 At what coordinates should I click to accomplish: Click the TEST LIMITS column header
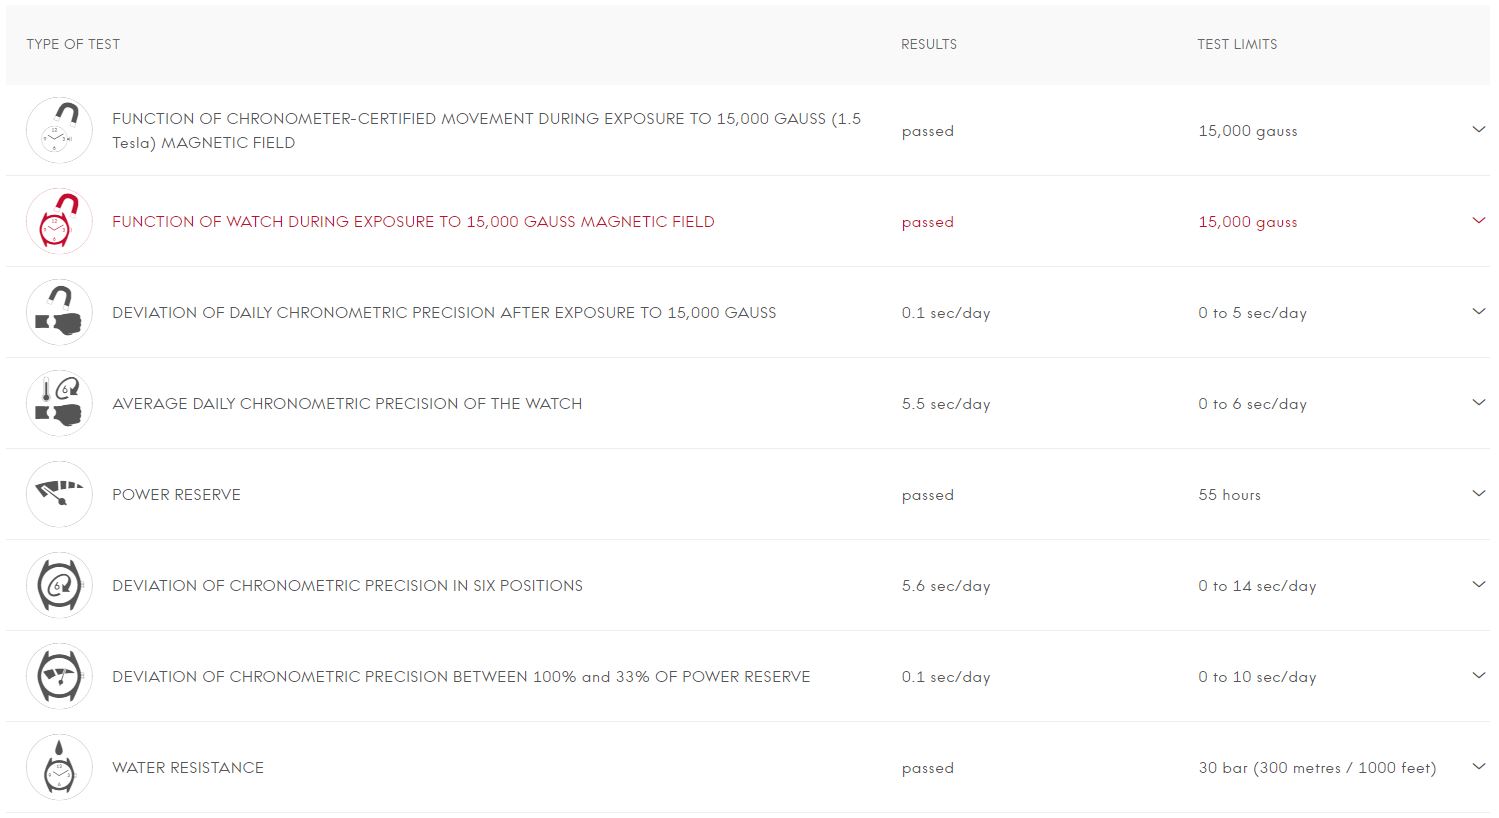coord(1237,44)
